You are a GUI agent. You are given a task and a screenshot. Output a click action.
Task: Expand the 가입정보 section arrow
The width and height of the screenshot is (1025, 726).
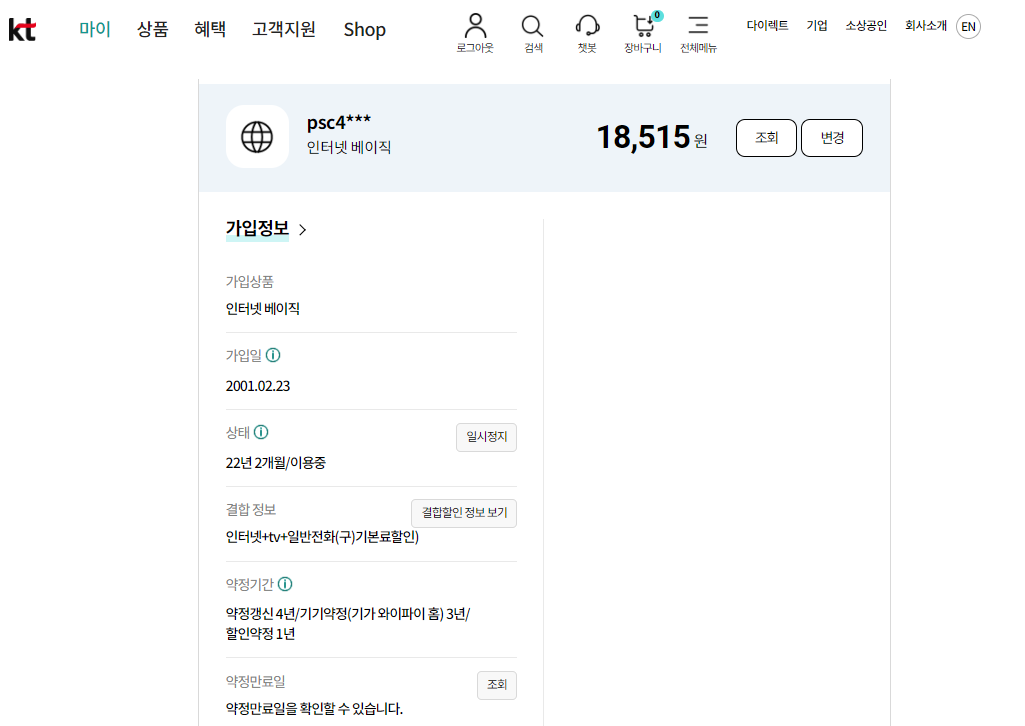pyautogui.click(x=303, y=230)
